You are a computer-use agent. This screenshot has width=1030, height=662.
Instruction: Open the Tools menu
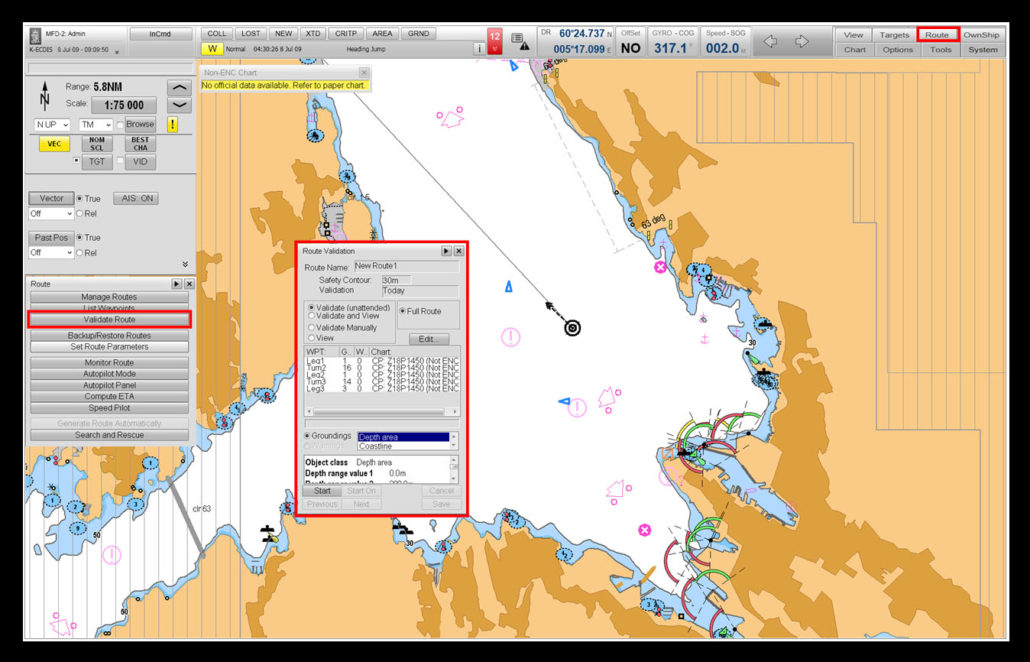[x=941, y=50]
